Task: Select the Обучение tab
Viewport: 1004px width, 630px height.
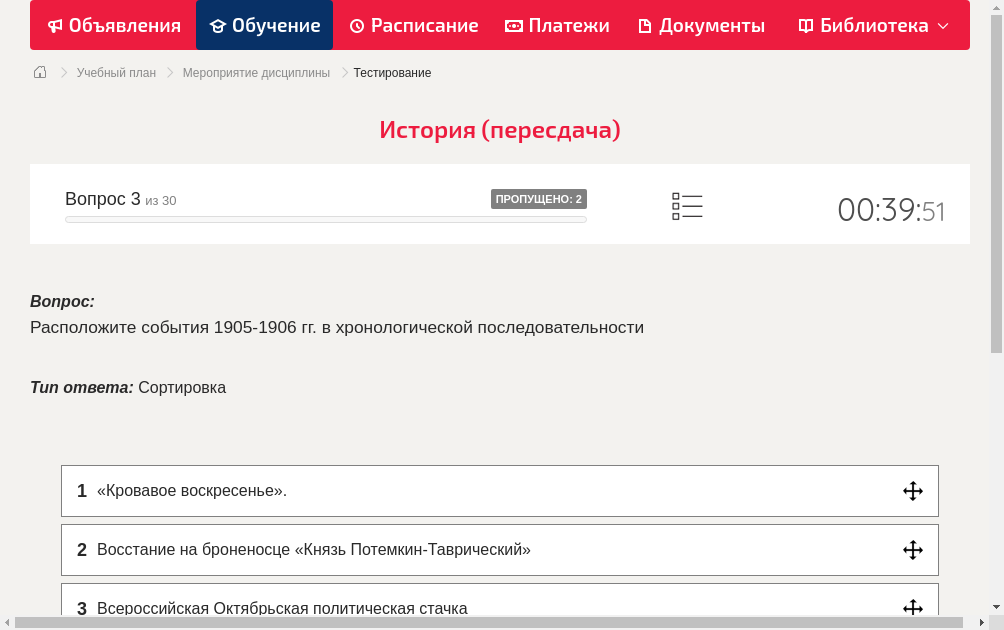Action: pos(264,26)
